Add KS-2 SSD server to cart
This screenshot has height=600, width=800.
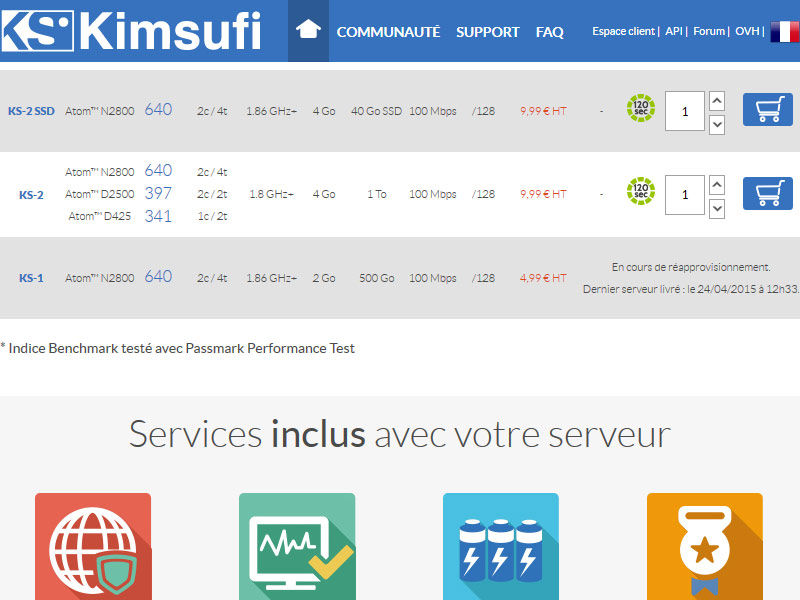pos(767,109)
